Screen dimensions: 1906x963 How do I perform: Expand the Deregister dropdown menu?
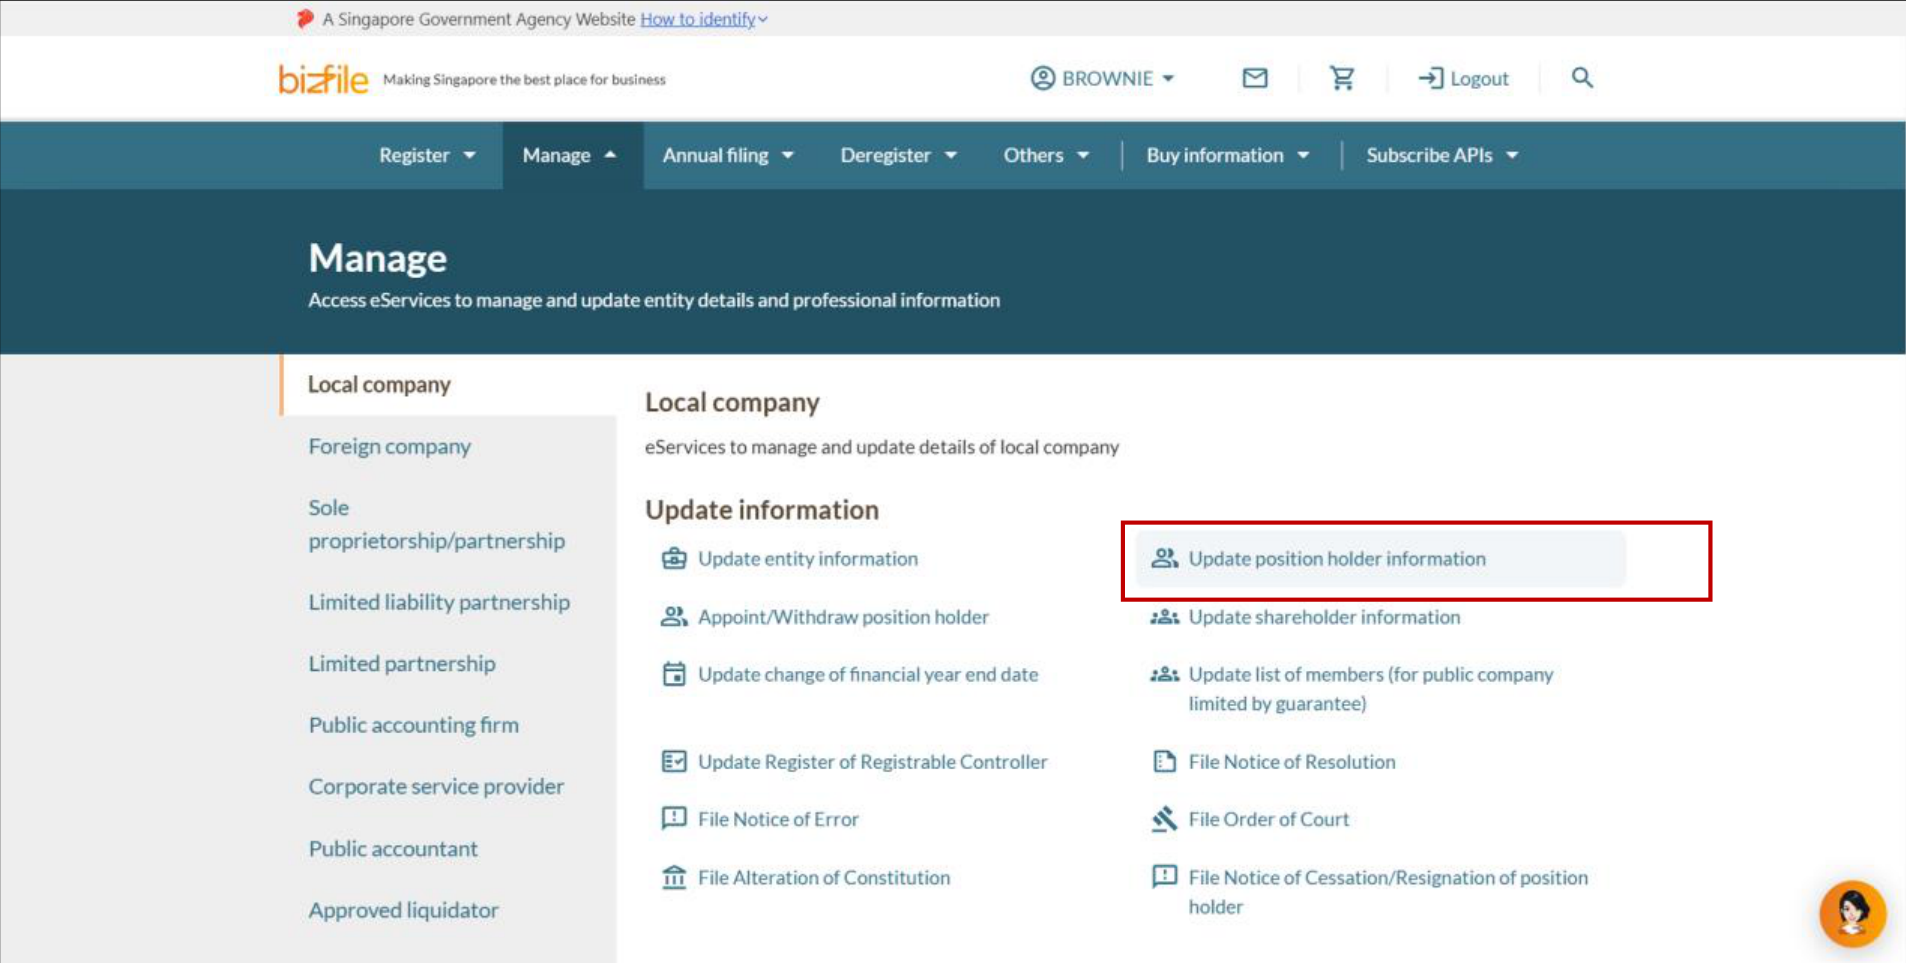[x=898, y=155]
